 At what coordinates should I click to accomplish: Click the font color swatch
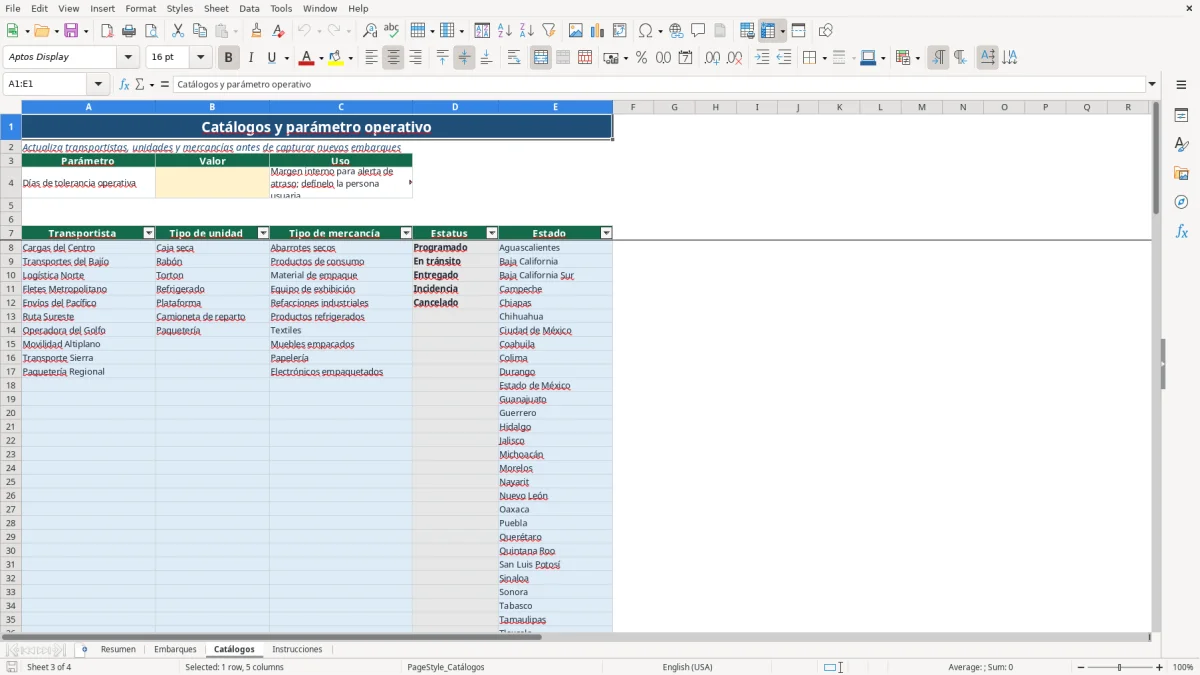pos(306,58)
